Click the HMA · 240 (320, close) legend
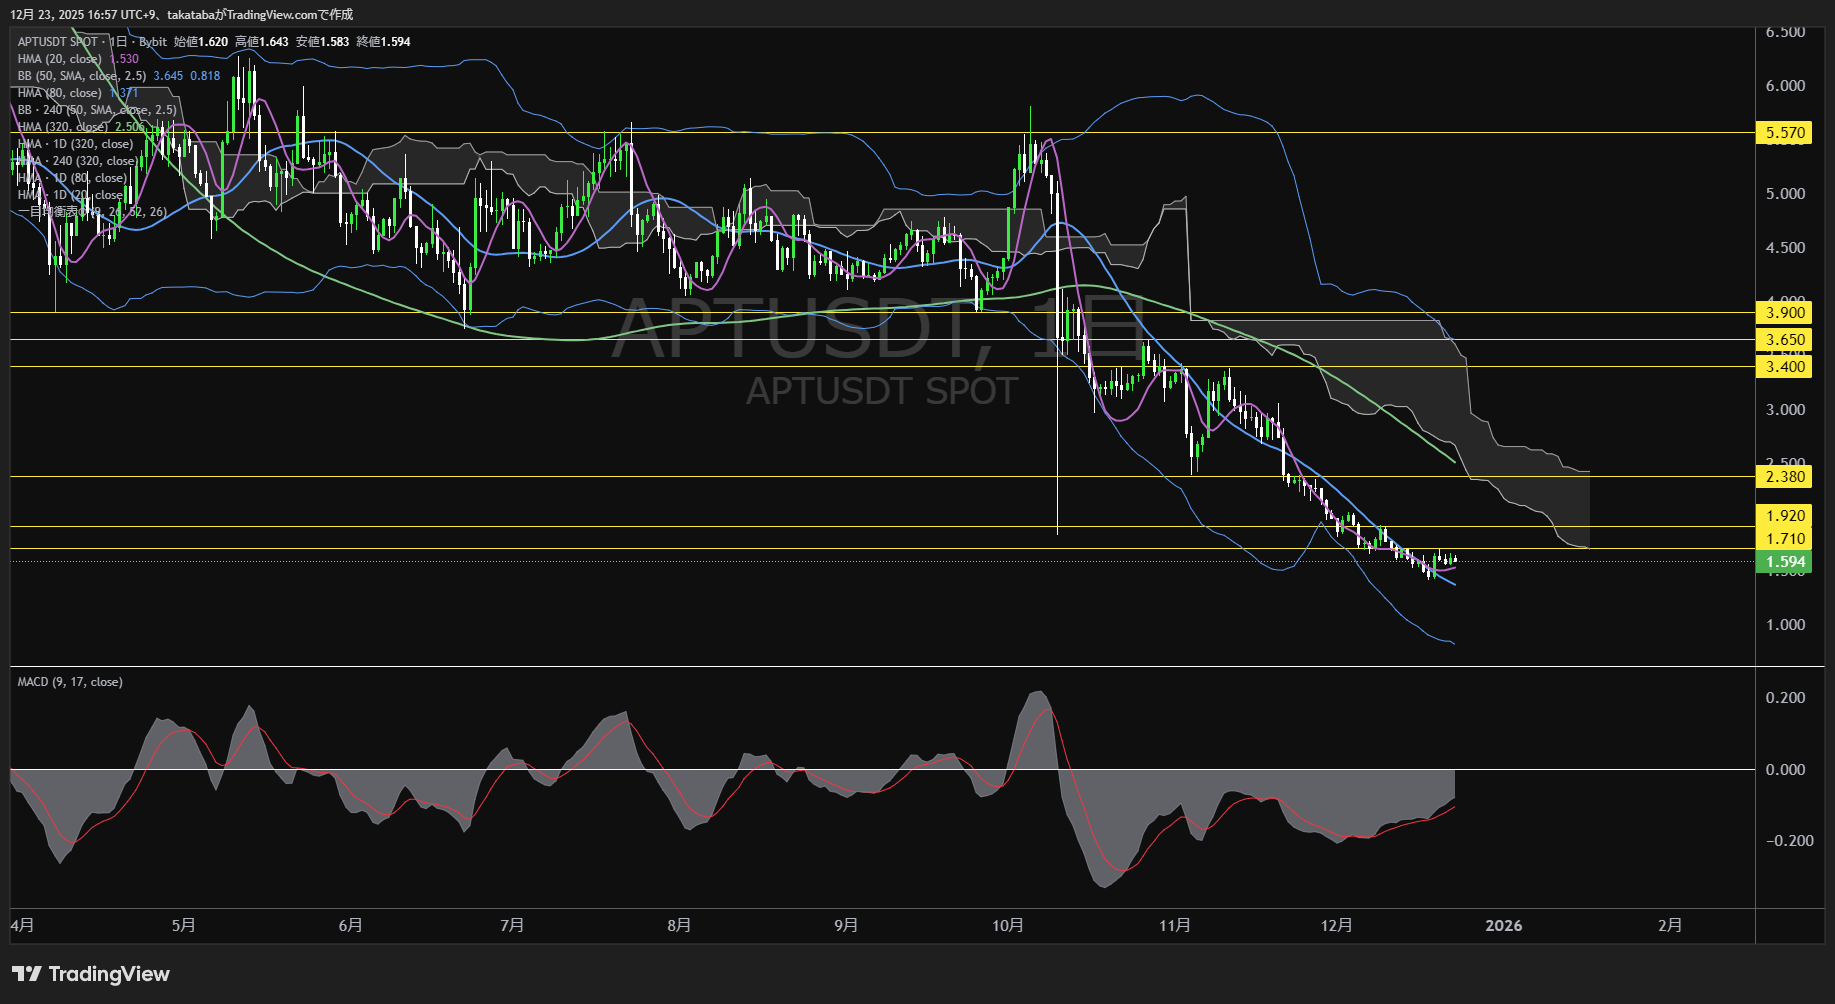1835x1004 pixels. [78, 161]
